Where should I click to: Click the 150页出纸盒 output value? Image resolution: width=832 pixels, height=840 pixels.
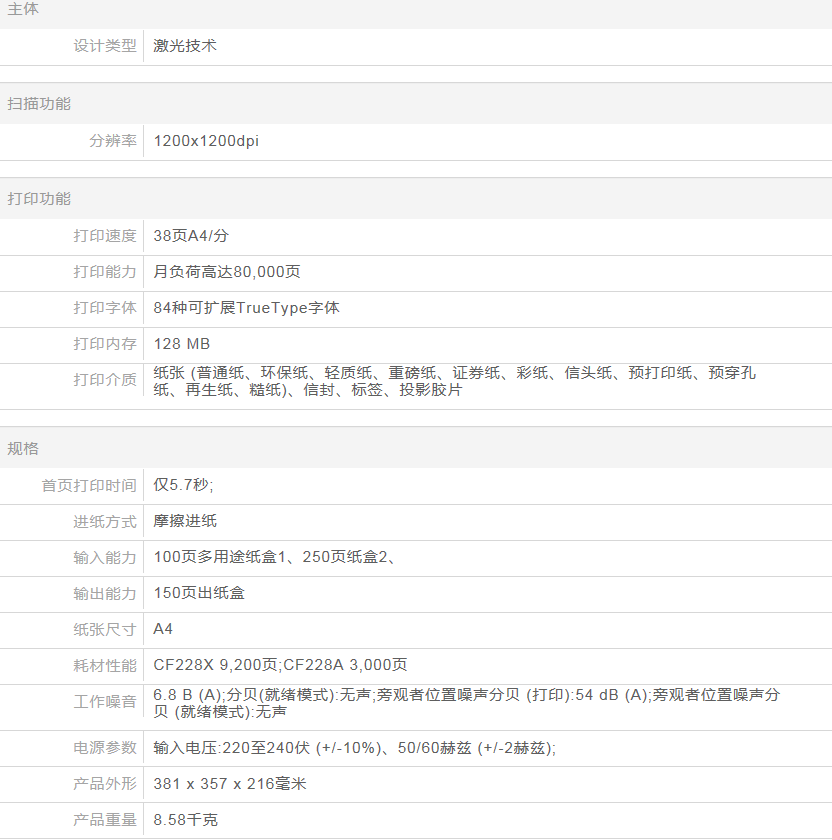point(199,593)
